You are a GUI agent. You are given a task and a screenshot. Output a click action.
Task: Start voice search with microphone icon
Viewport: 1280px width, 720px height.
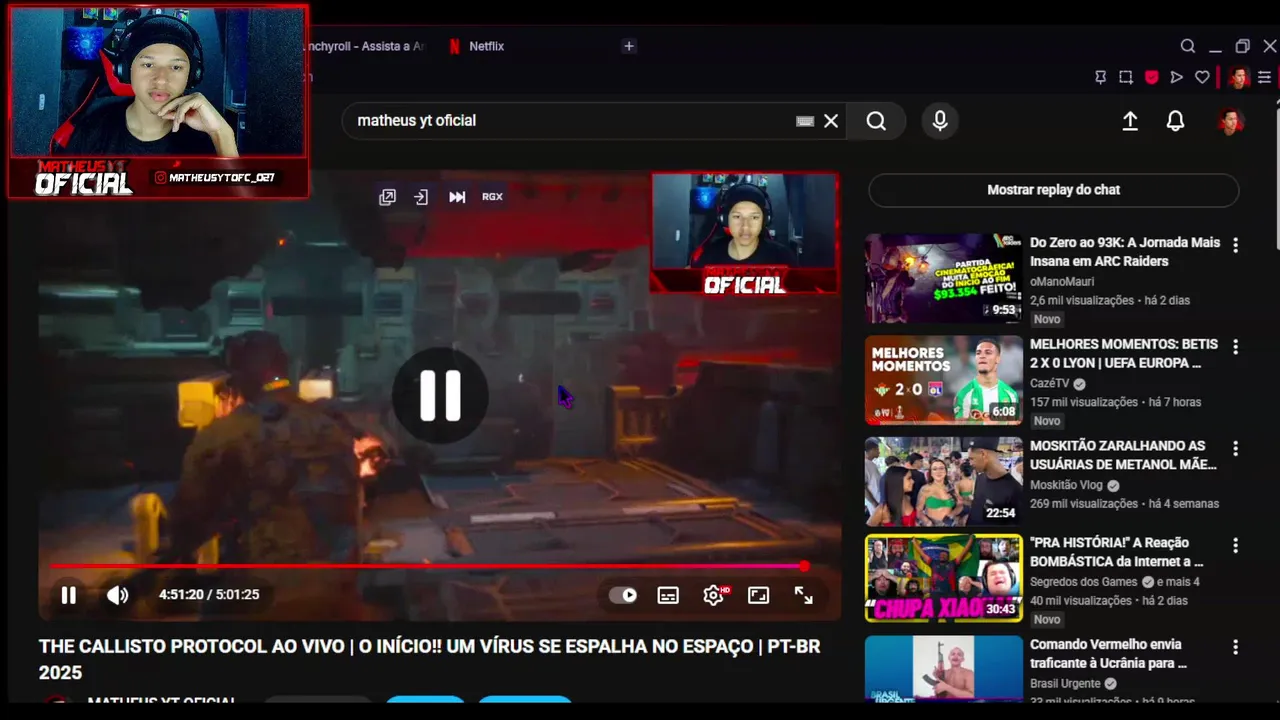pyautogui.click(x=940, y=121)
